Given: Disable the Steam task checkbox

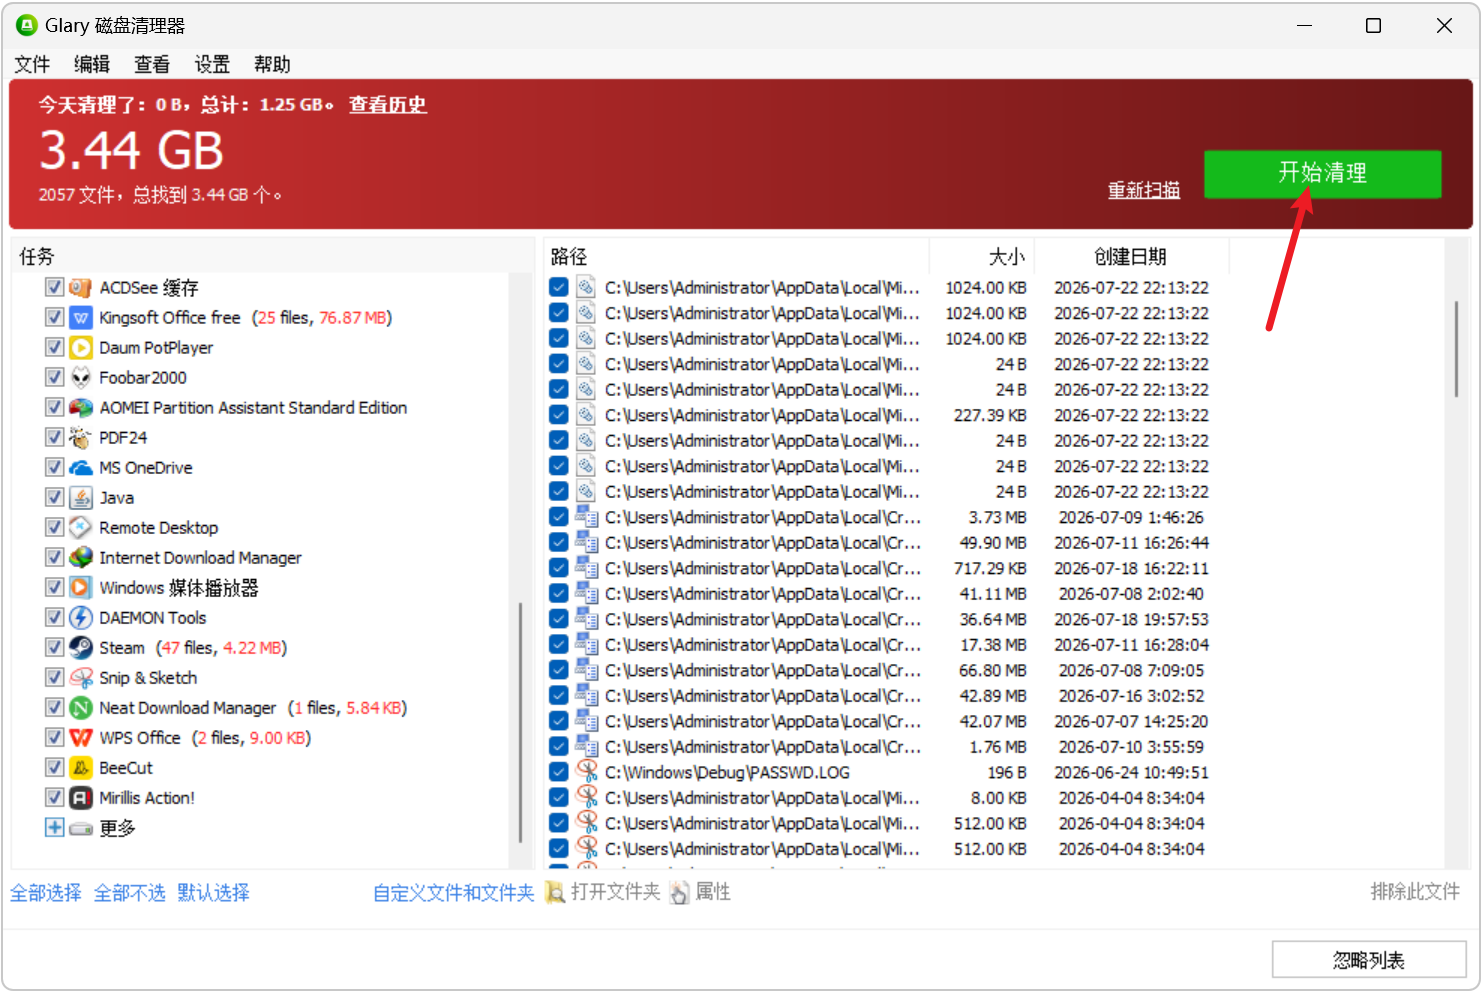Looking at the screenshot, I should (x=55, y=648).
